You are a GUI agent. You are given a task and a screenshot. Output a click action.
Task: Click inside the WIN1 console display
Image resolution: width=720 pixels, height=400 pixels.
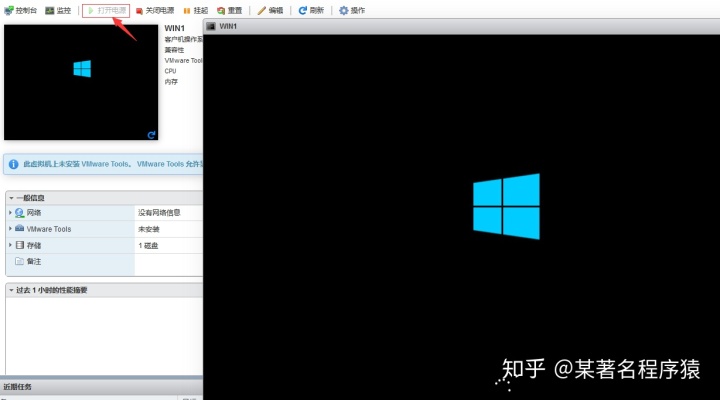click(461, 217)
